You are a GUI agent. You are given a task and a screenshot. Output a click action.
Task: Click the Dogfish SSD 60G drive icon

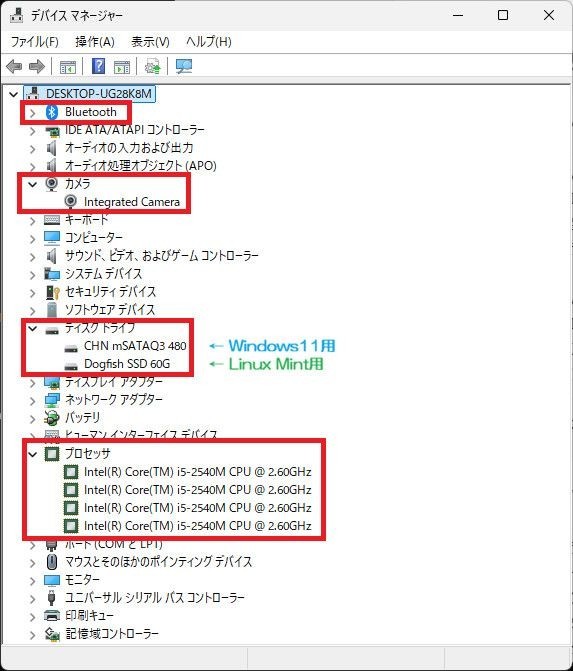[71, 366]
